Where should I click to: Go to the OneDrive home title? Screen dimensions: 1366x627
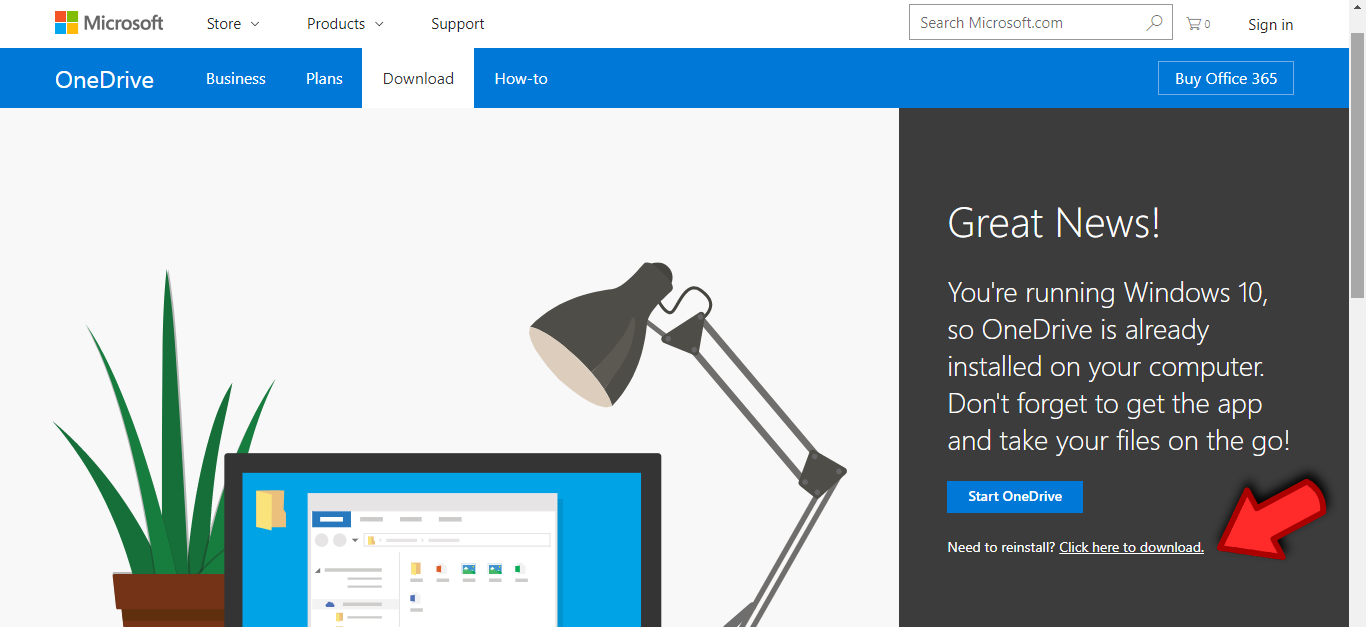[104, 80]
